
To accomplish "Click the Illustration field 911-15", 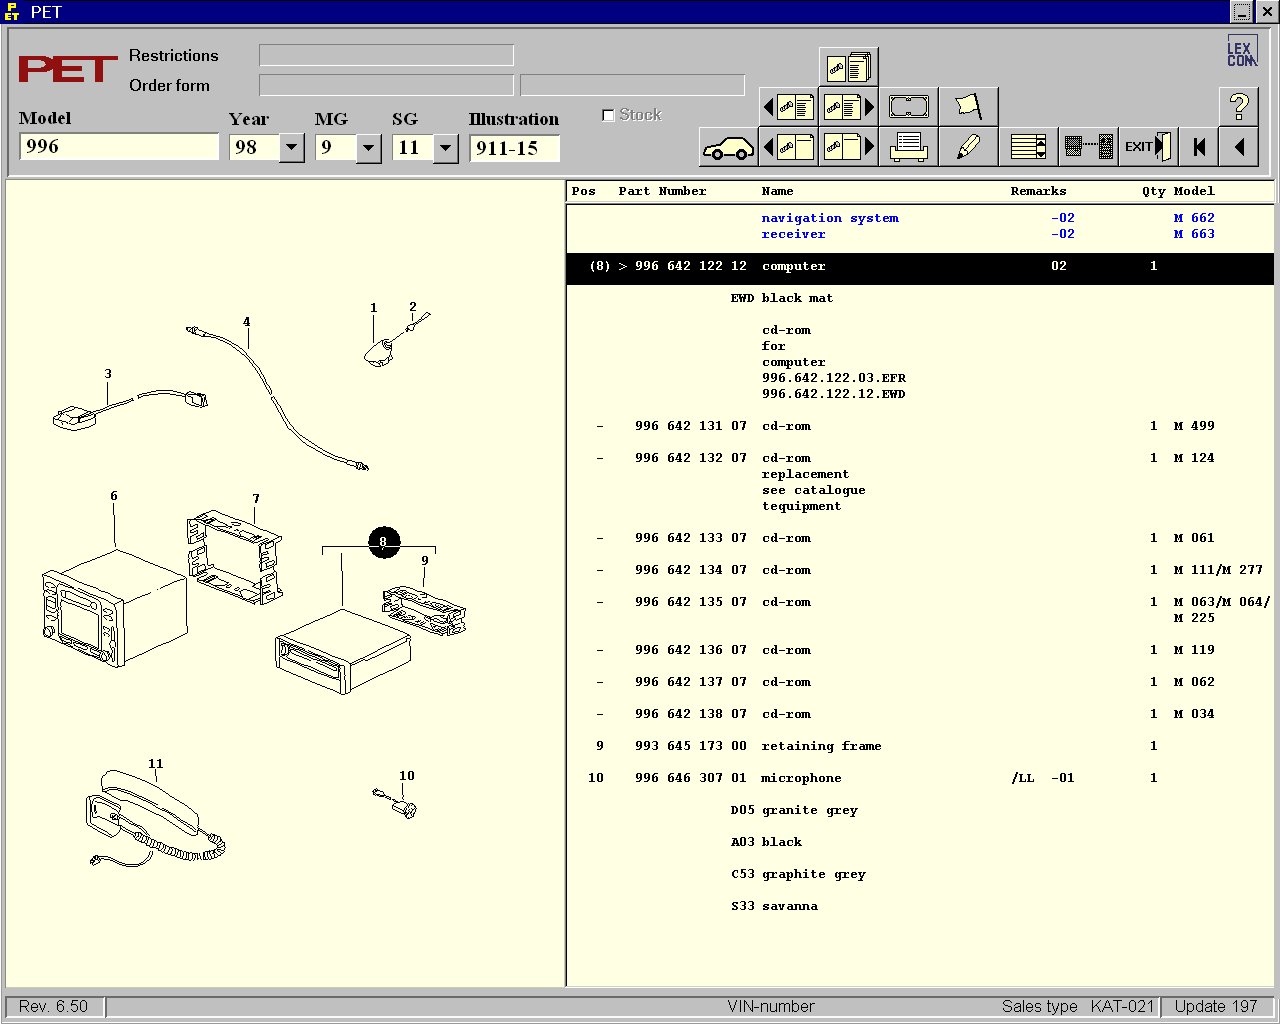I will 514,148.
